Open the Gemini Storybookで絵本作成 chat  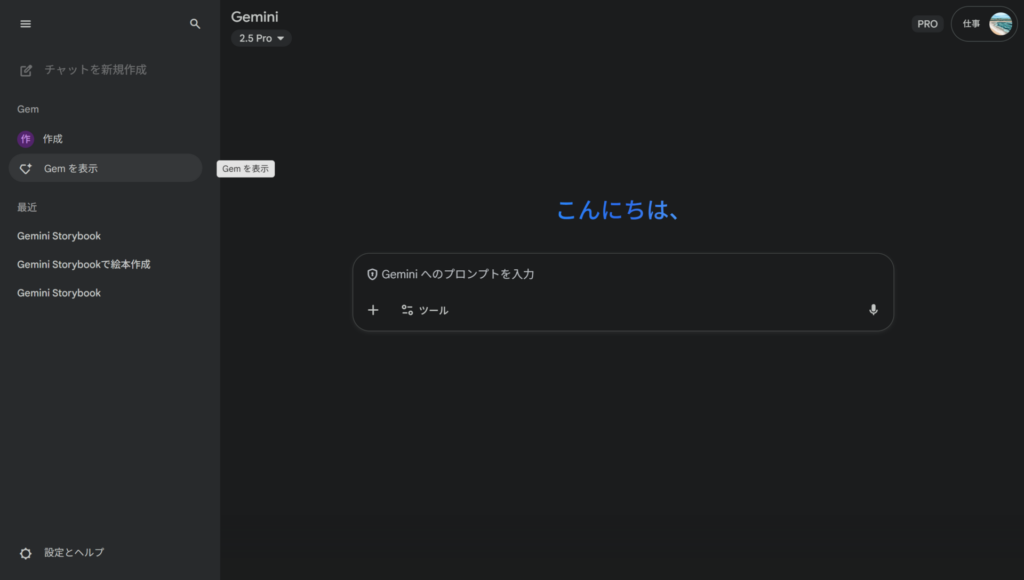tap(84, 265)
